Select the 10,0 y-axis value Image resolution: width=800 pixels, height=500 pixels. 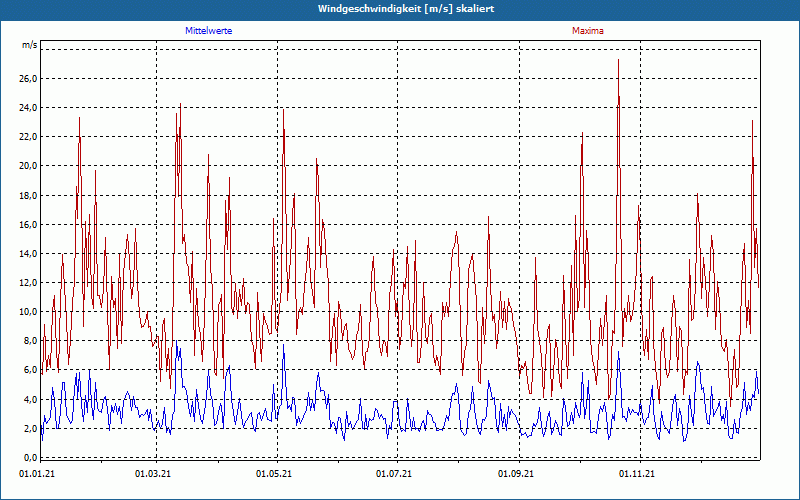[29, 312]
